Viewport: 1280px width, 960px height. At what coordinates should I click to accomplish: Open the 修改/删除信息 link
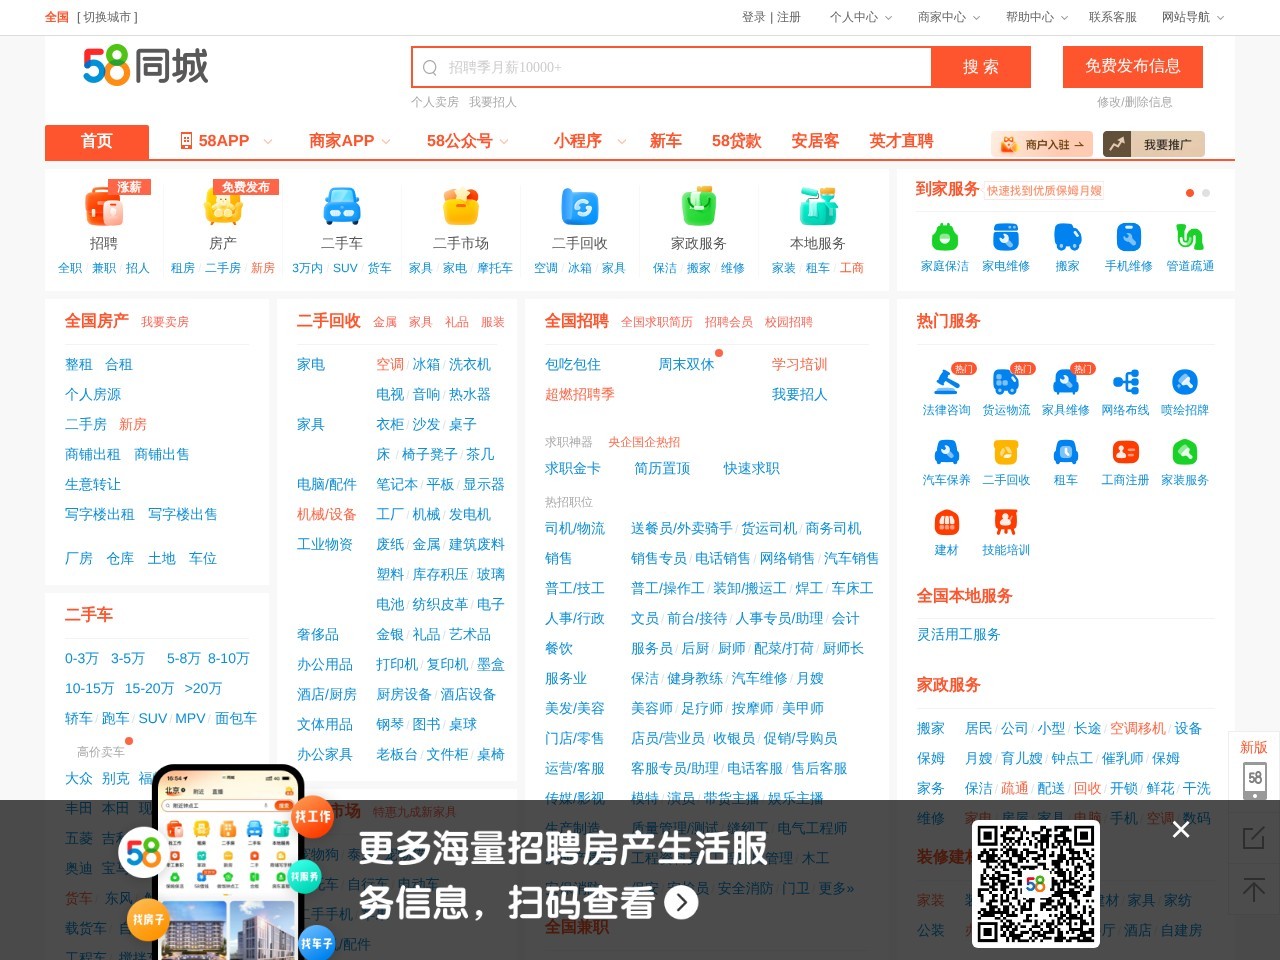coord(1134,102)
